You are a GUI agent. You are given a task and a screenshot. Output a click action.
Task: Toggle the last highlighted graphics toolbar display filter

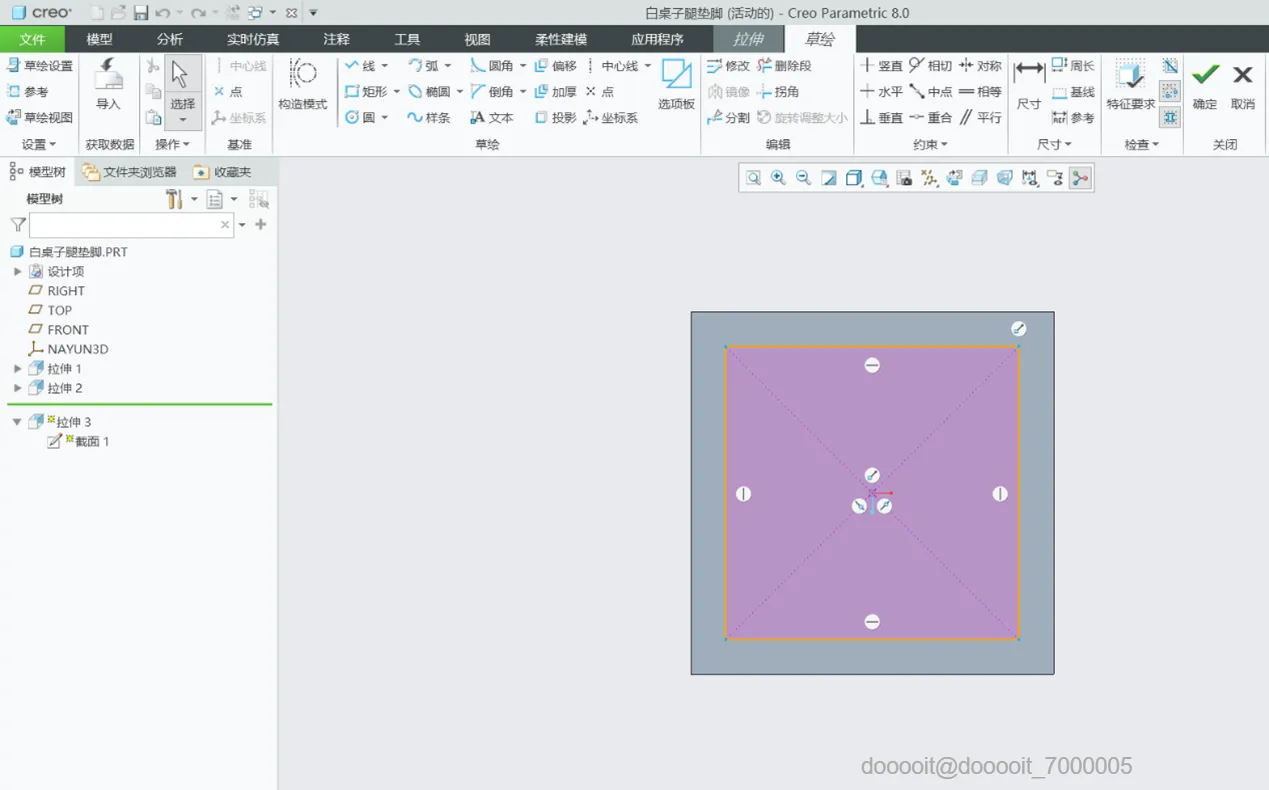(x=1080, y=178)
